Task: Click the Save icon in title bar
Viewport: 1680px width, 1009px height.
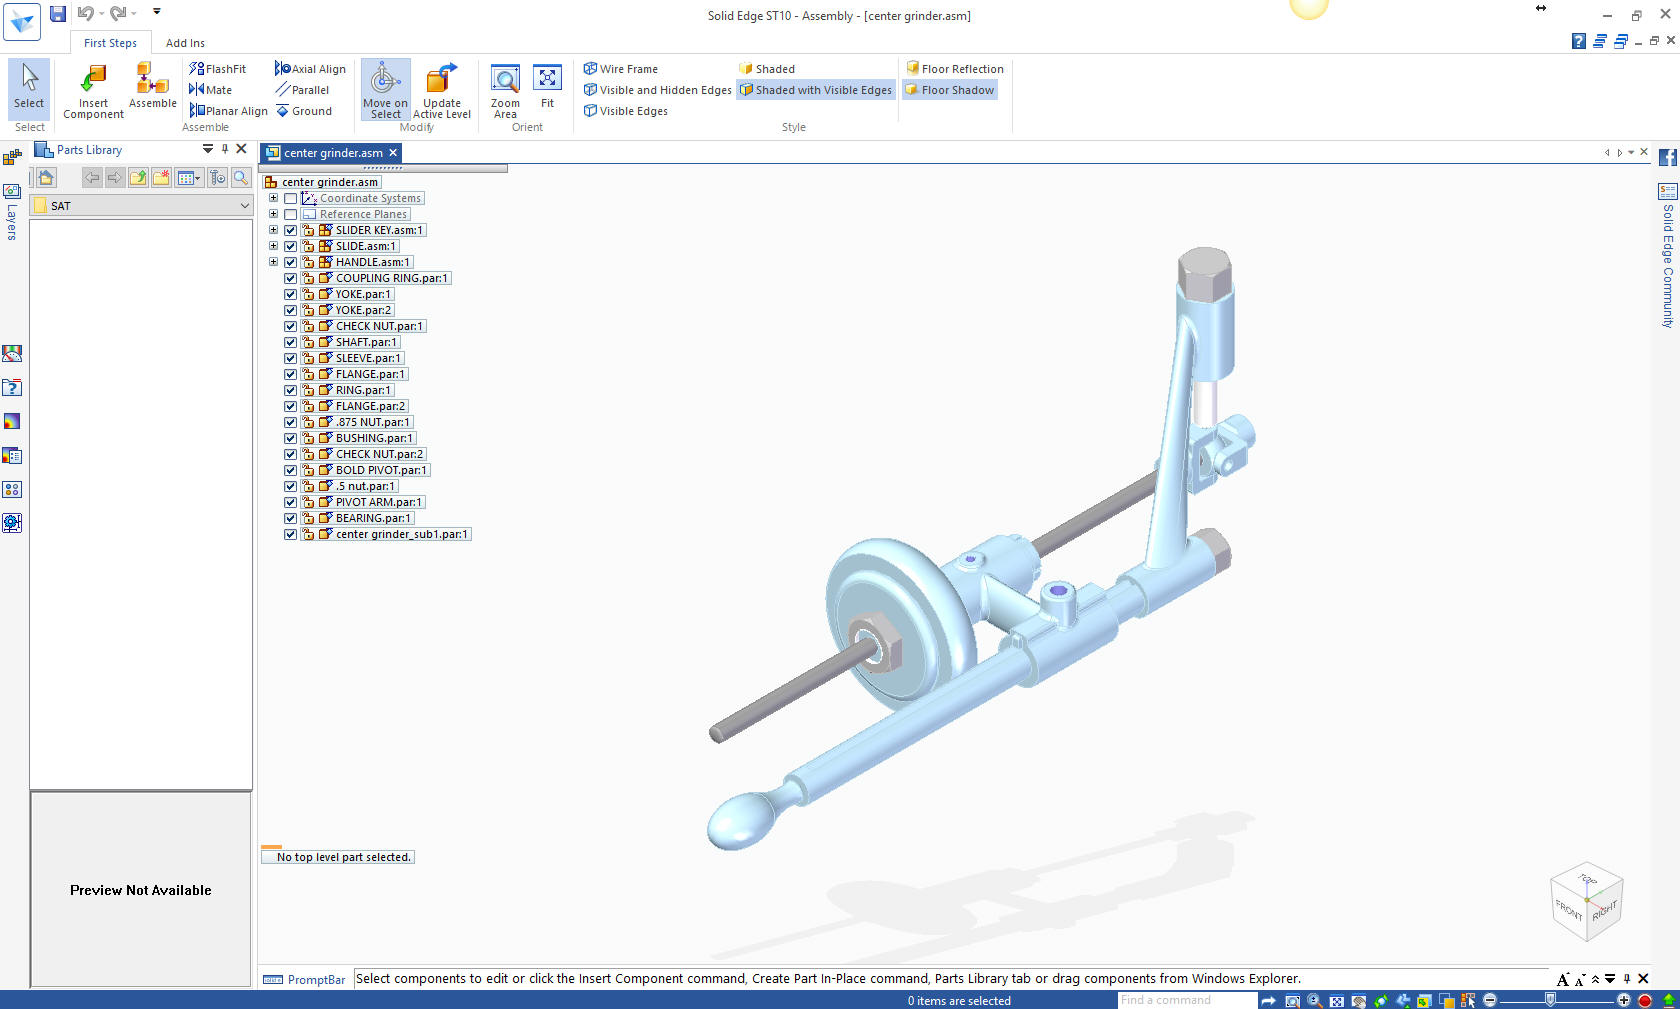Action: 58,13
